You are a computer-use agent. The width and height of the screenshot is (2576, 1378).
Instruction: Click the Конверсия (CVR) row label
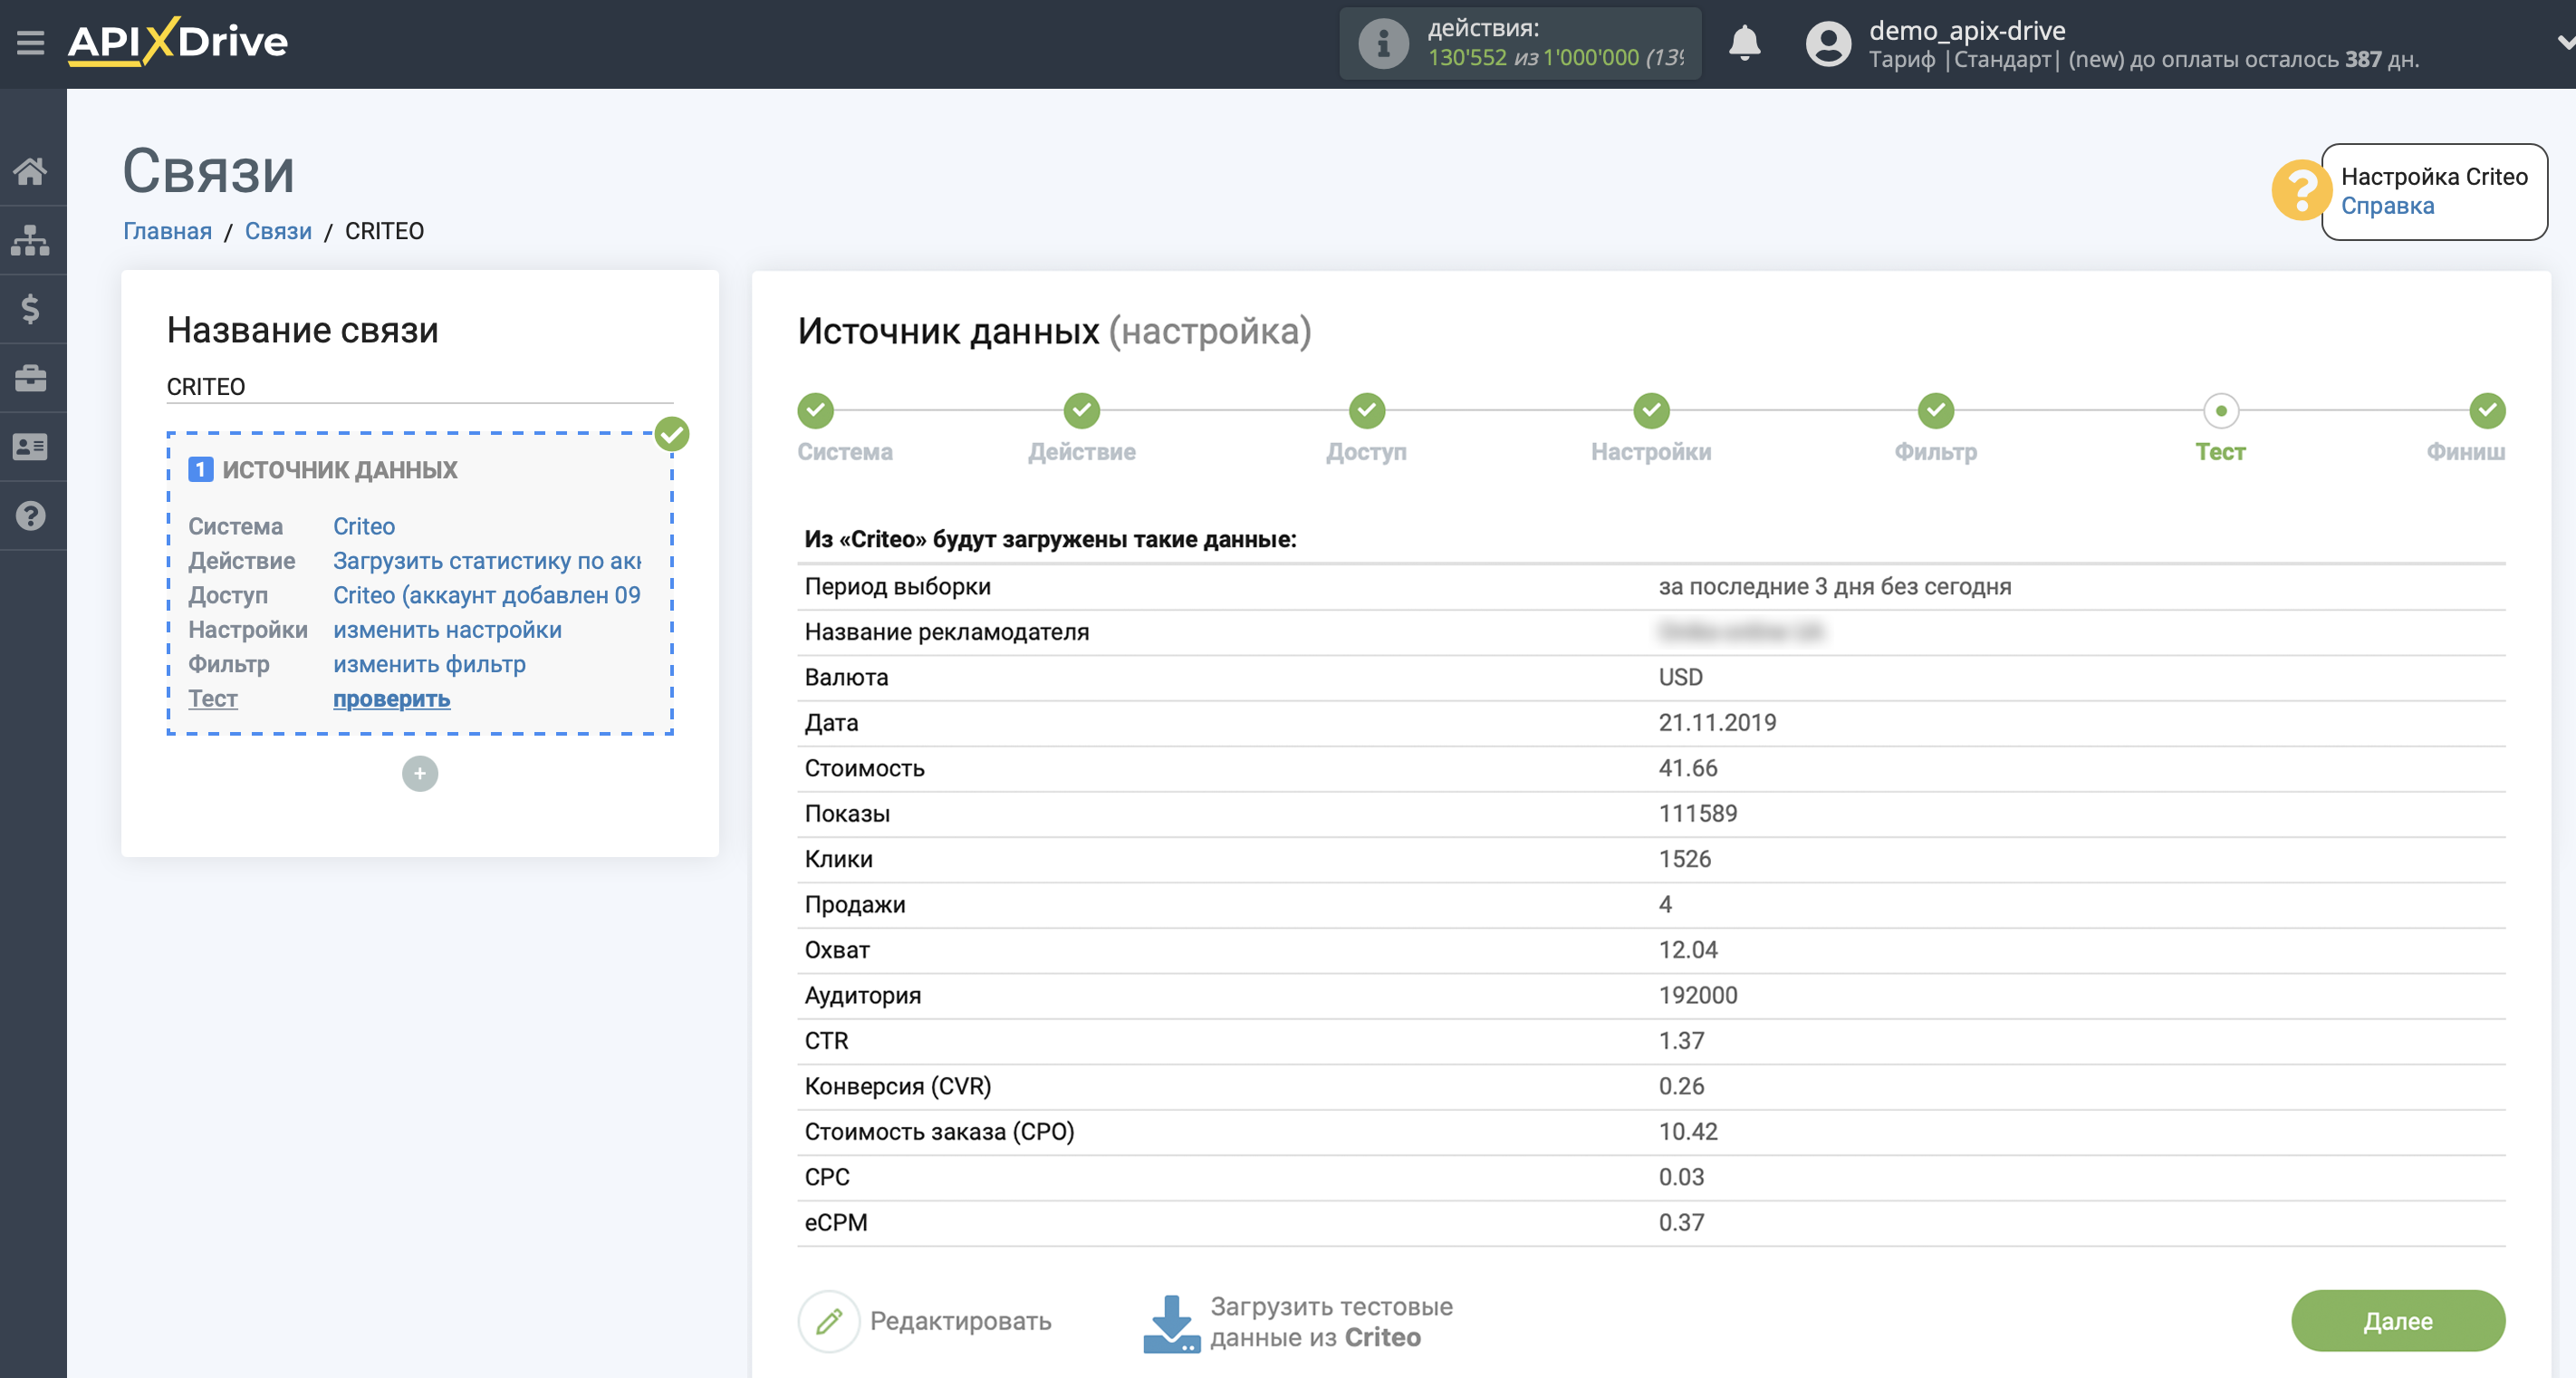point(897,1086)
